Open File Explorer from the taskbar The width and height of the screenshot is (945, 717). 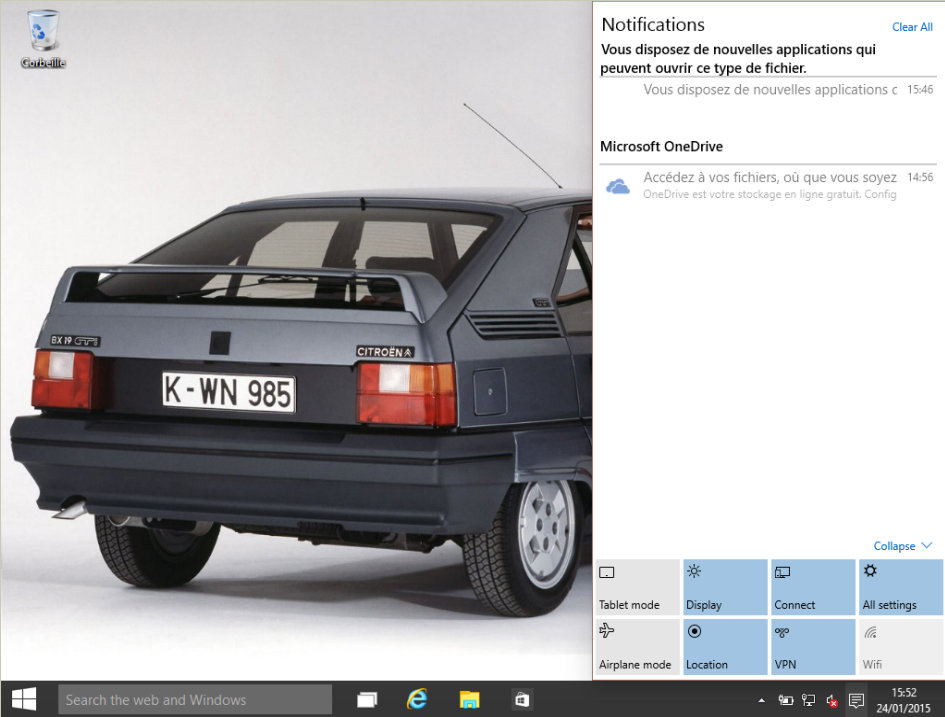click(469, 700)
